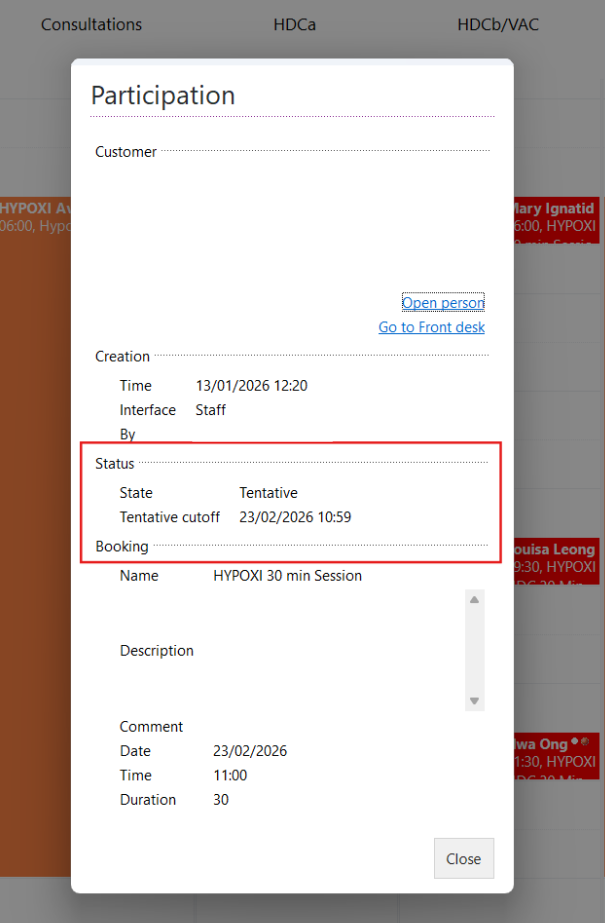This screenshot has height=923, width=605.
Task: Click the HYPOXI 30 min Session name
Action: (x=287, y=575)
